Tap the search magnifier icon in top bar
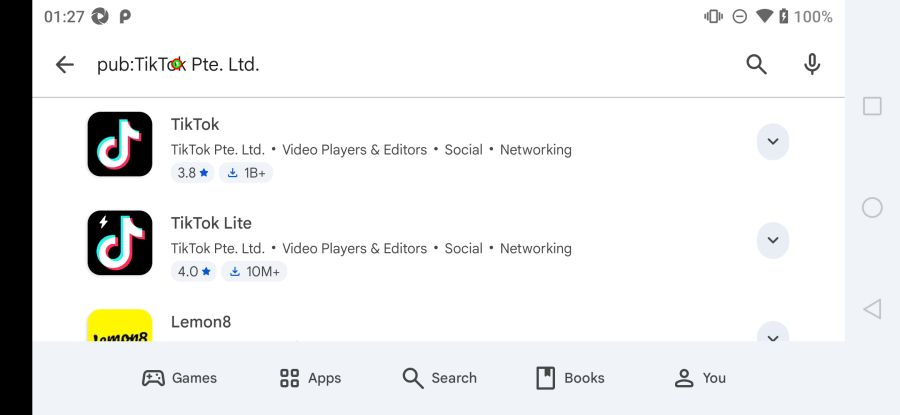Viewport: 900px width, 415px height. coord(757,65)
